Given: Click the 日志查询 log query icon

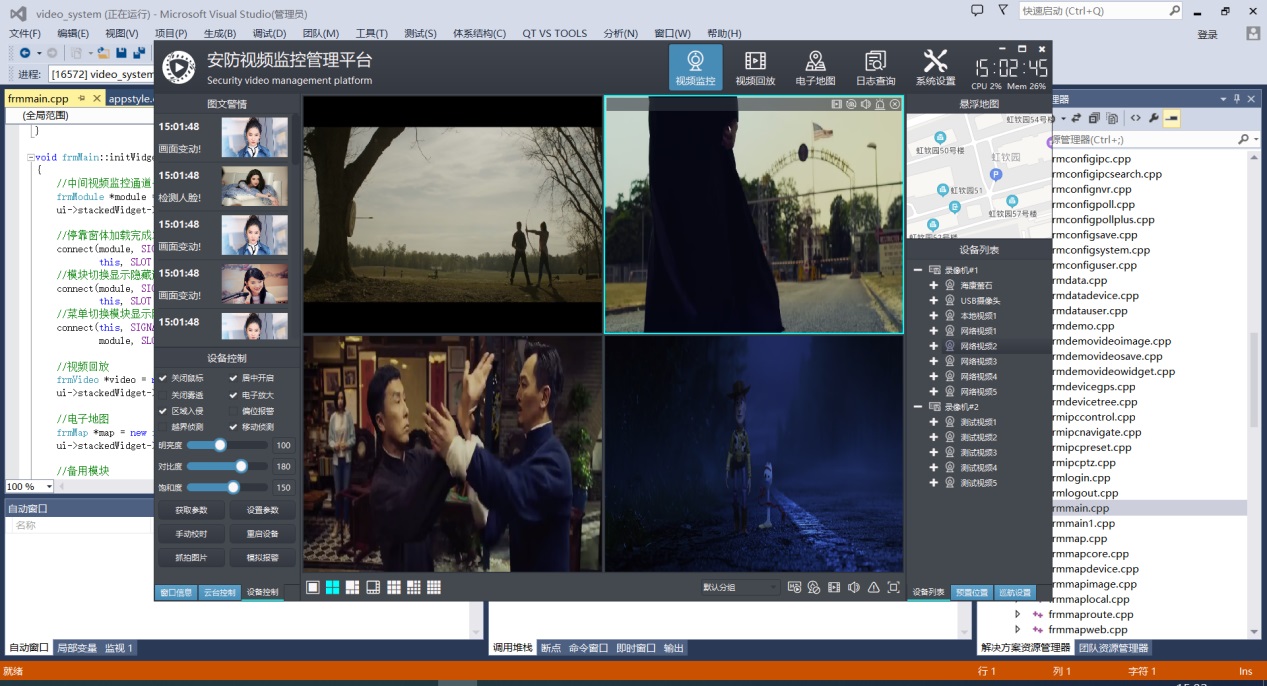Looking at the screenshot, I should click(875, 67).
